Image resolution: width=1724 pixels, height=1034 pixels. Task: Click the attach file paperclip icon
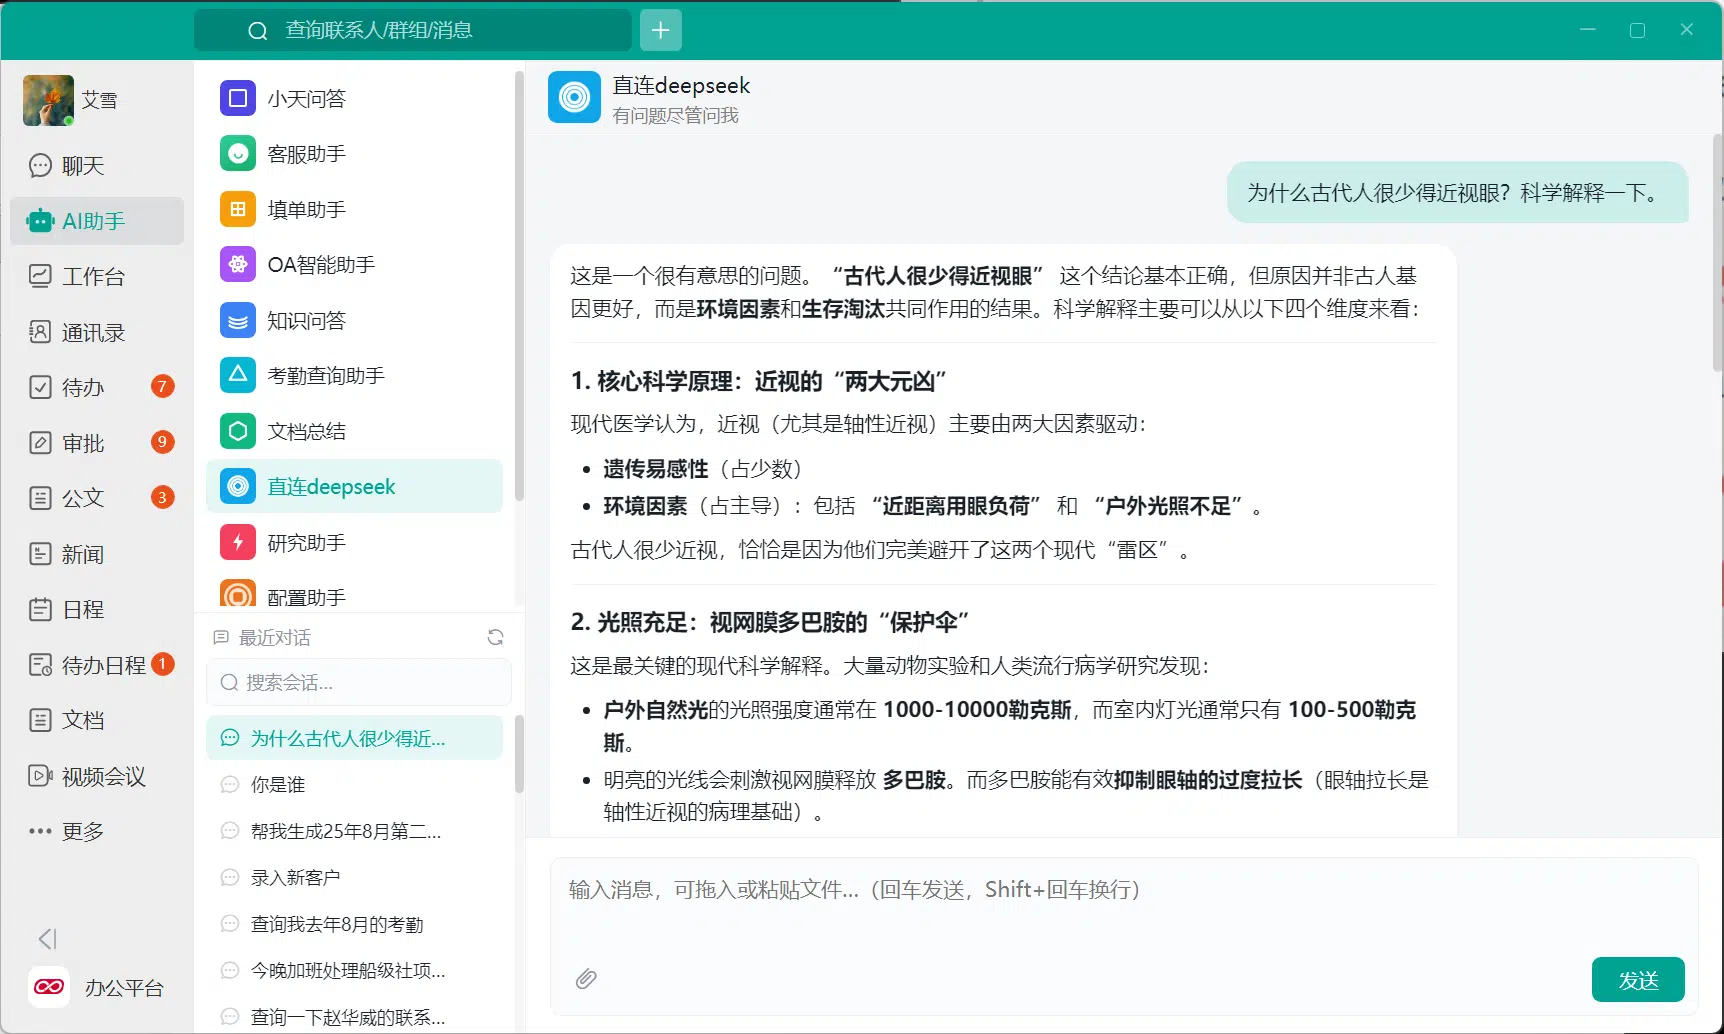tap(586, 978)
